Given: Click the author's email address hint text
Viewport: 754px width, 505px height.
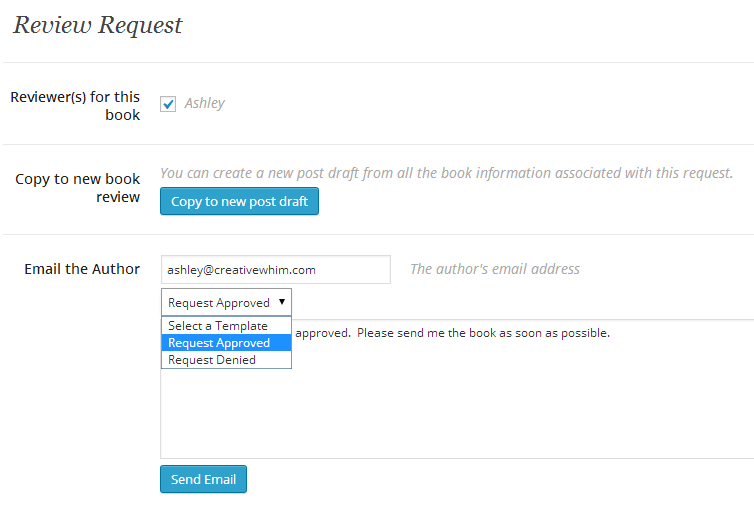Looking at the screenshot, I should [x=494, y=269].
